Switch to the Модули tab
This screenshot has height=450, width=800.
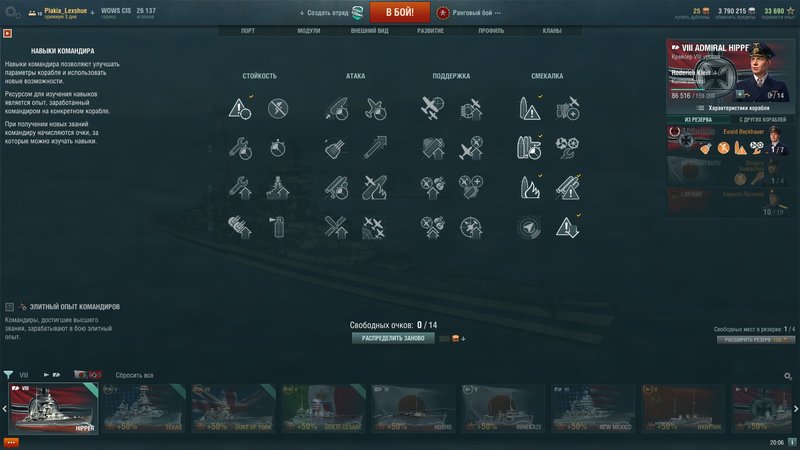[309, 31]
